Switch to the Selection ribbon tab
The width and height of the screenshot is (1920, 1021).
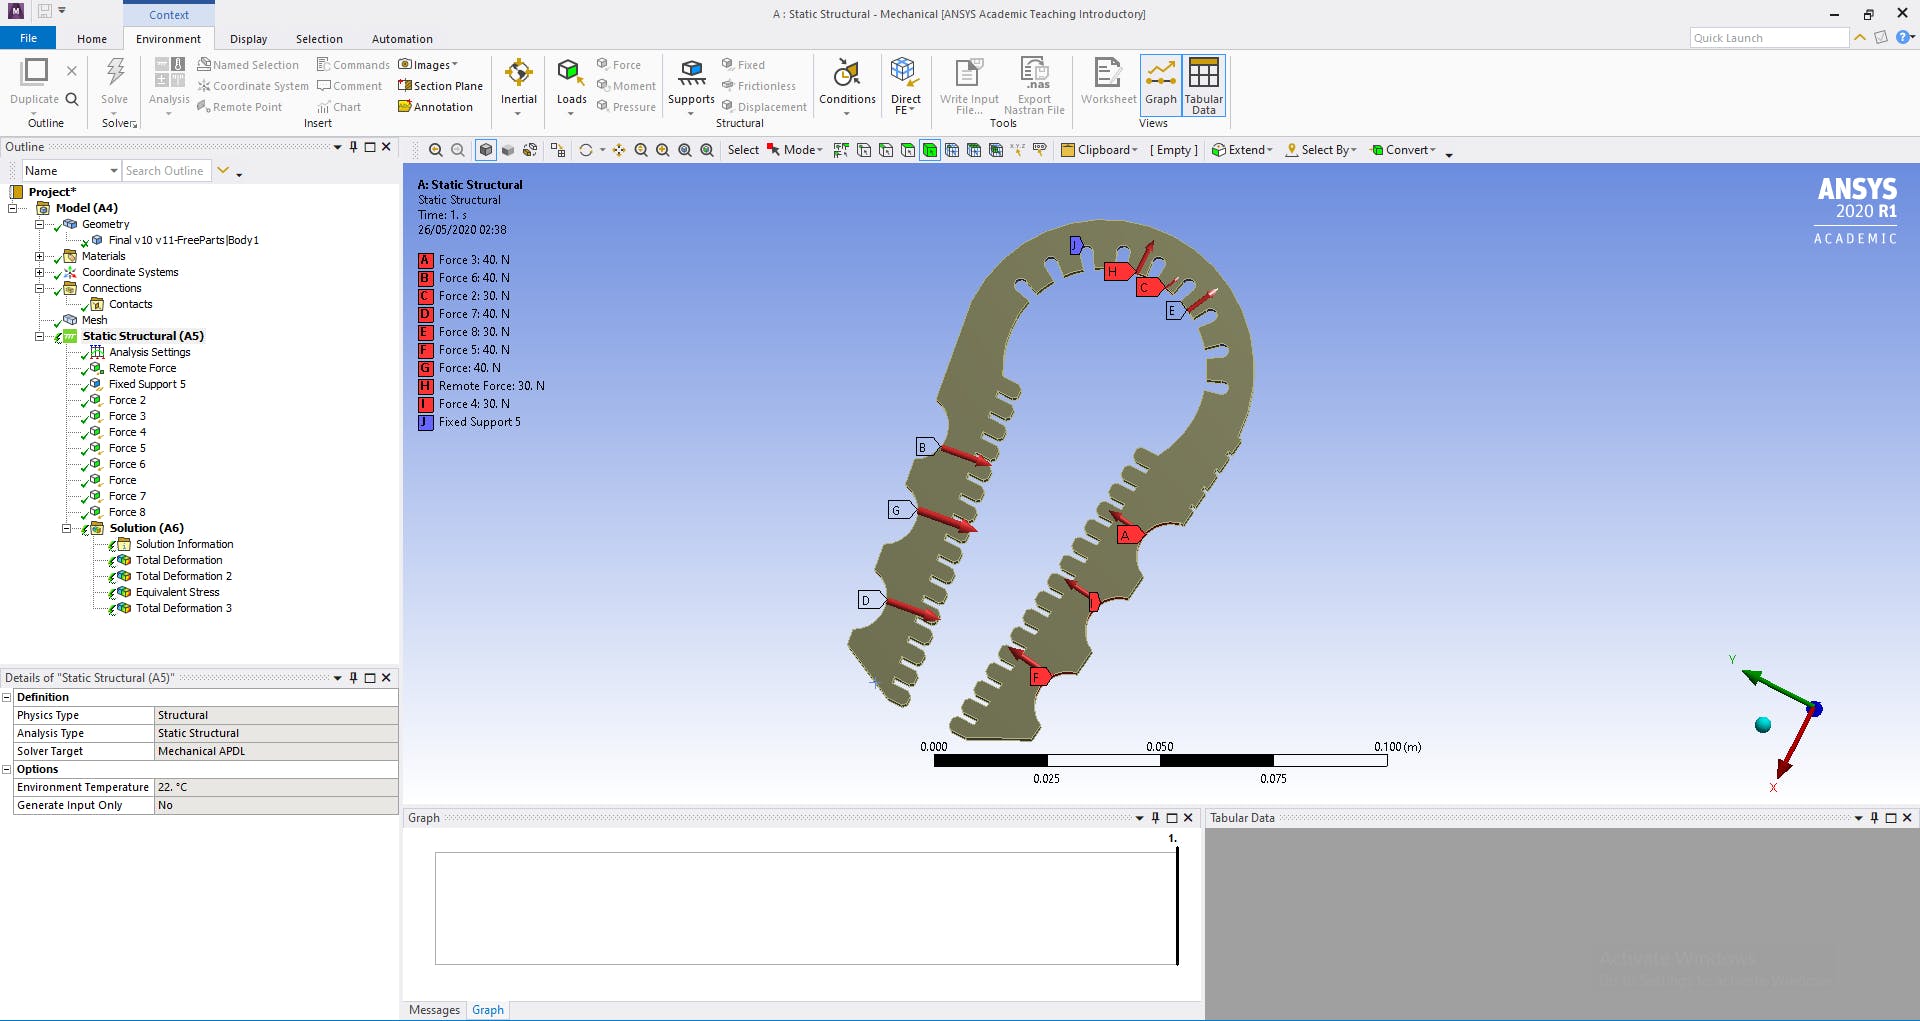[319, 39]
